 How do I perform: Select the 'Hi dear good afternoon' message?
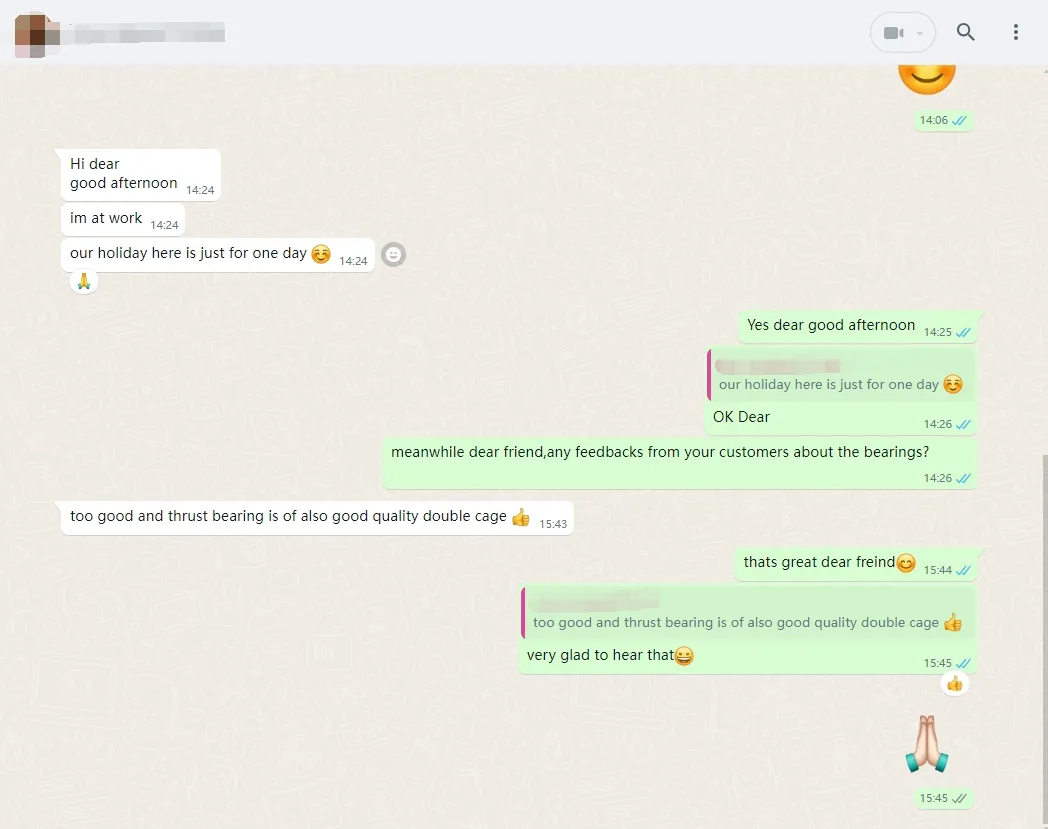124,174
